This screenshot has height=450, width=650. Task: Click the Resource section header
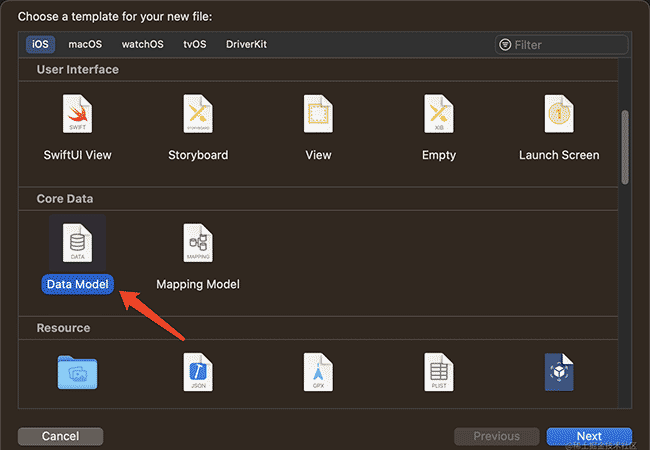pos(63,328)
